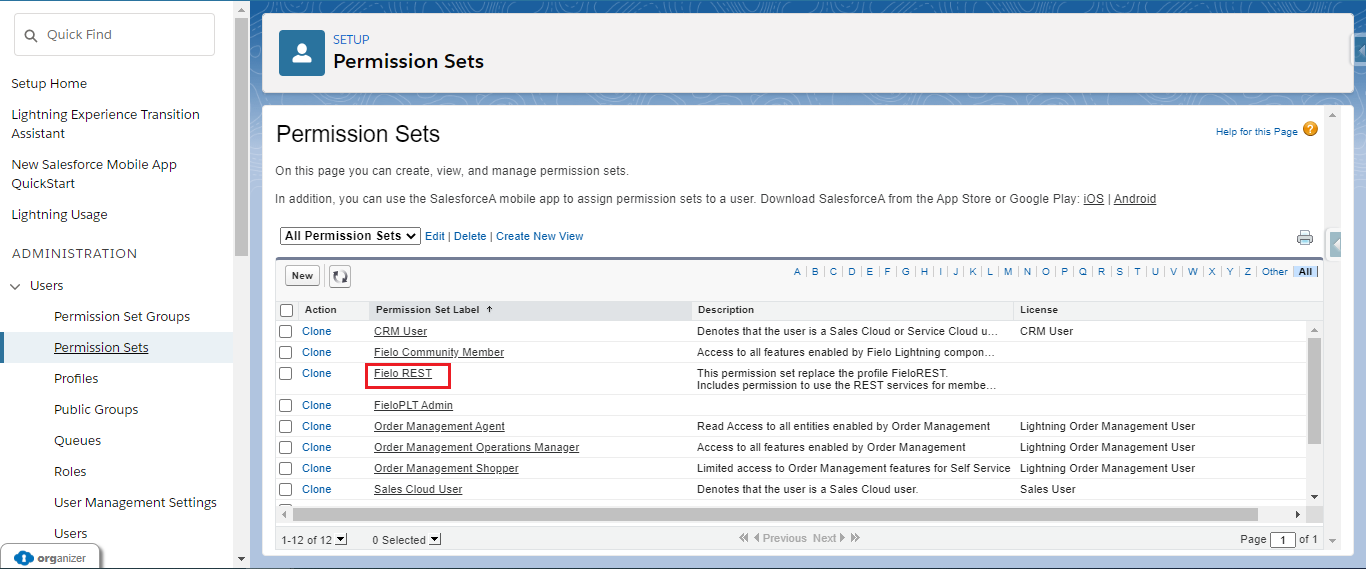
Task: Check the Fielo REST row checkbox
Action: pos(286,373)
